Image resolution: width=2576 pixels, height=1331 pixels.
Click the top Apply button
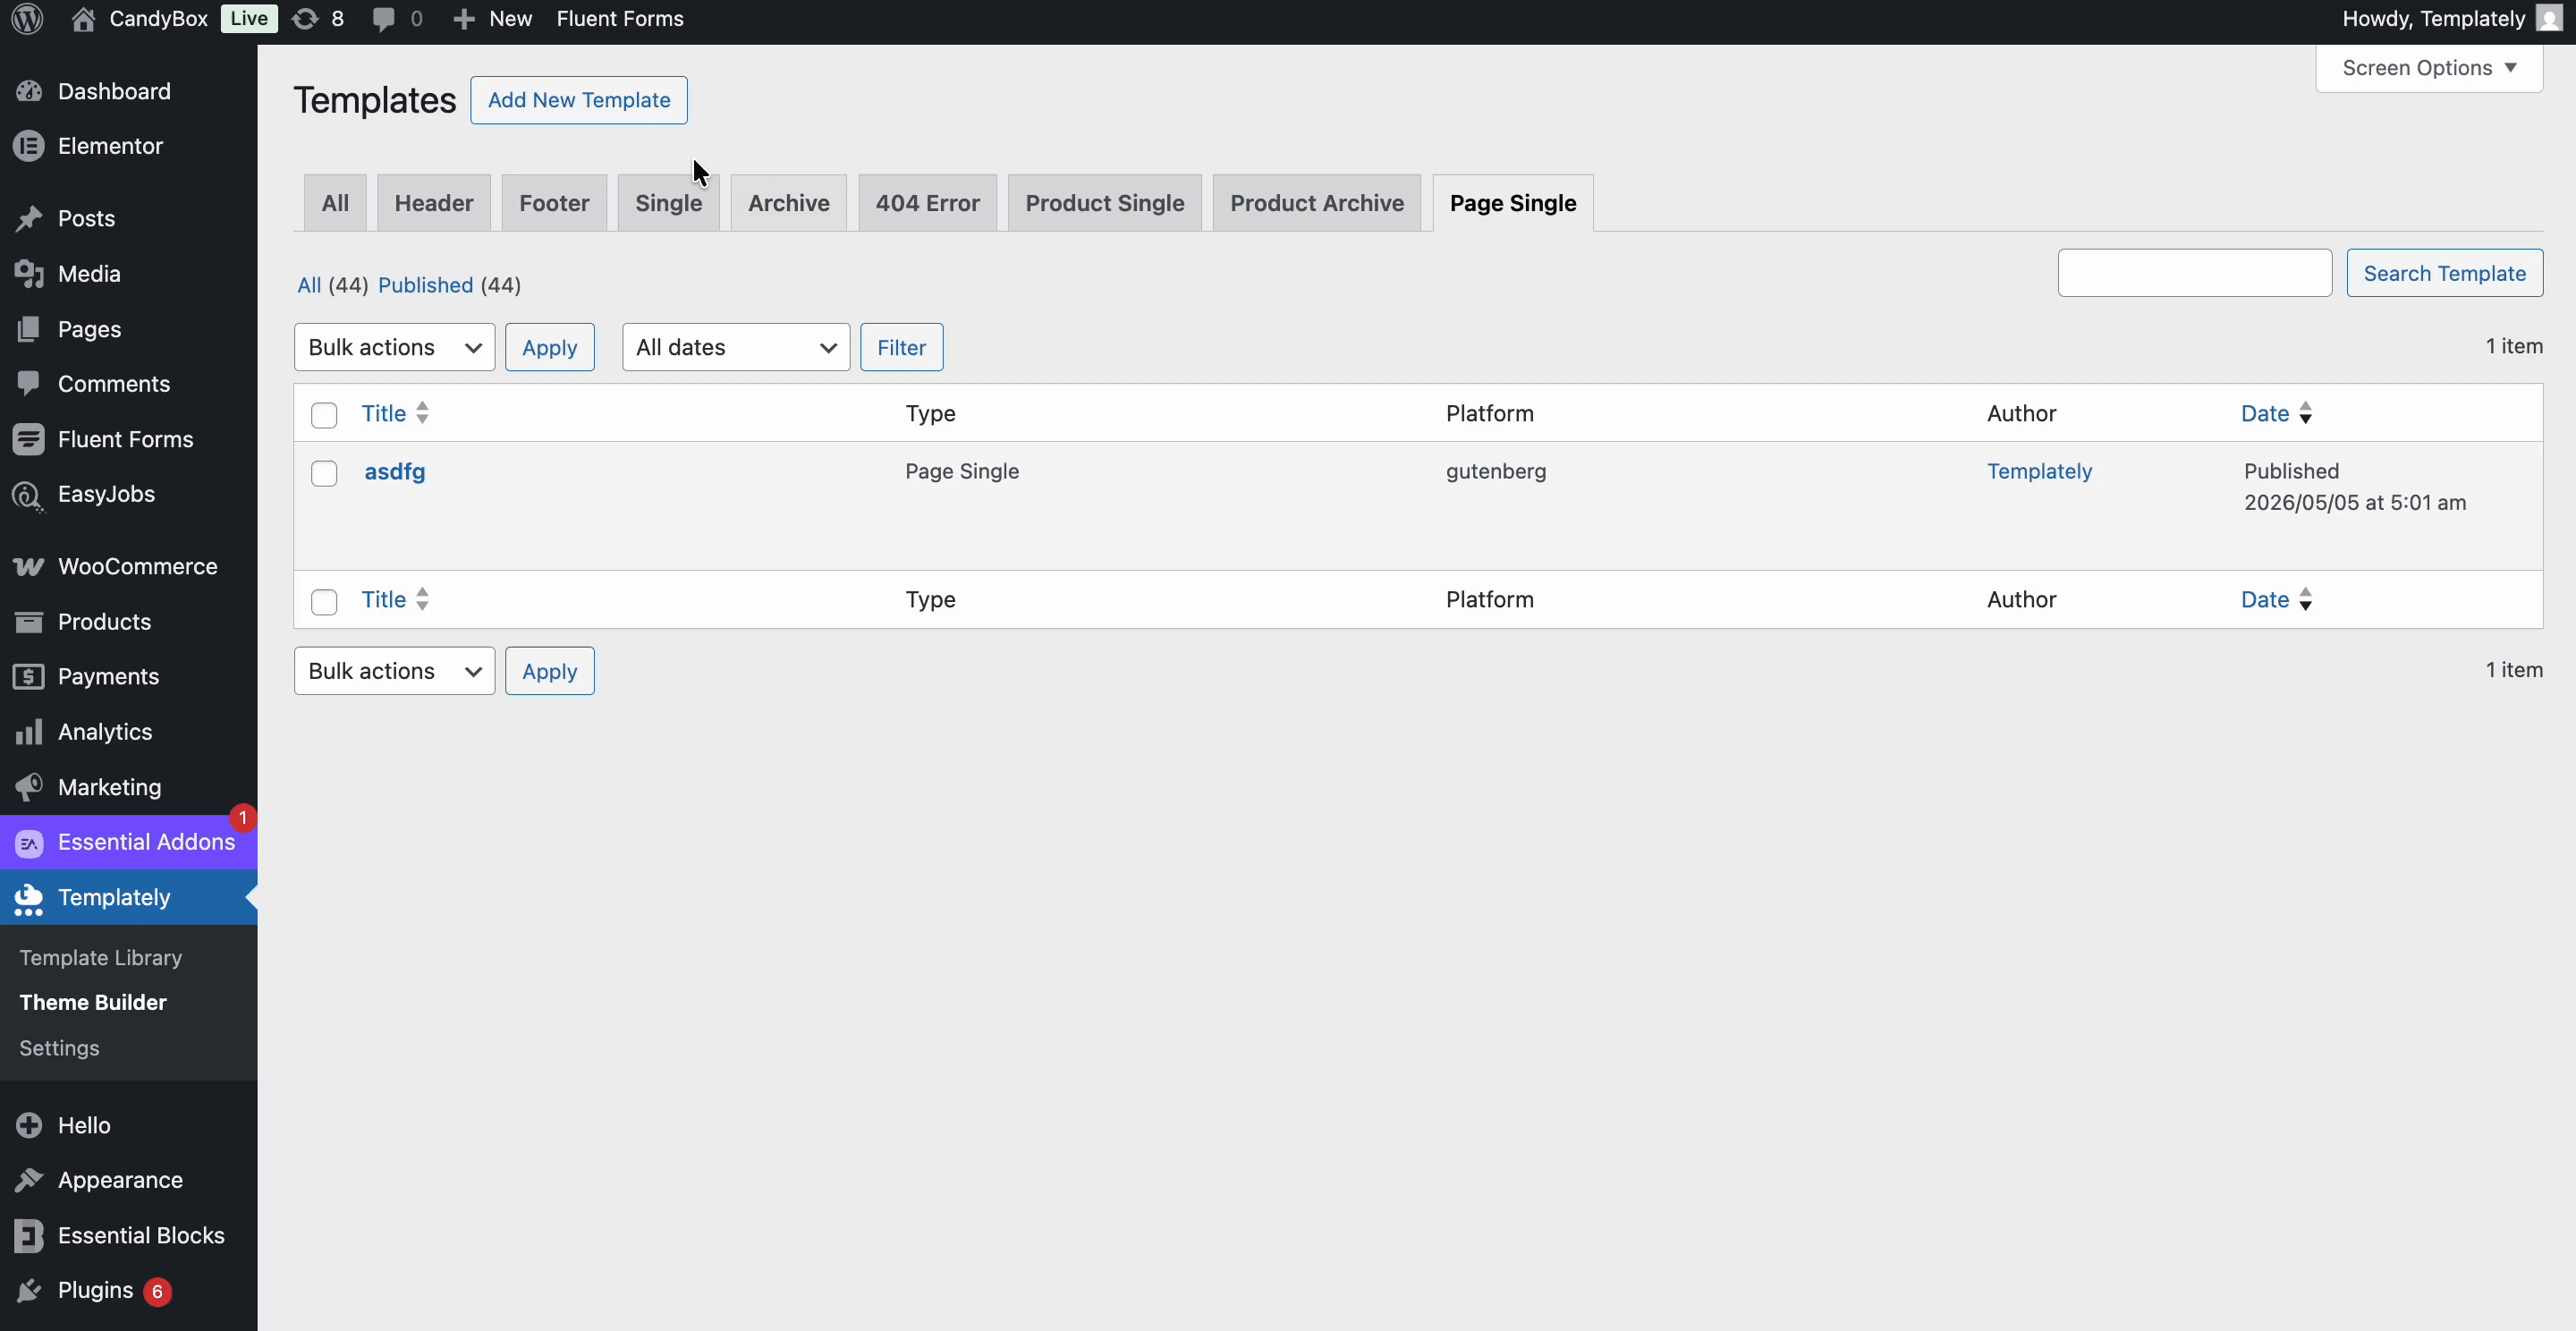click(x=549, y=347)
